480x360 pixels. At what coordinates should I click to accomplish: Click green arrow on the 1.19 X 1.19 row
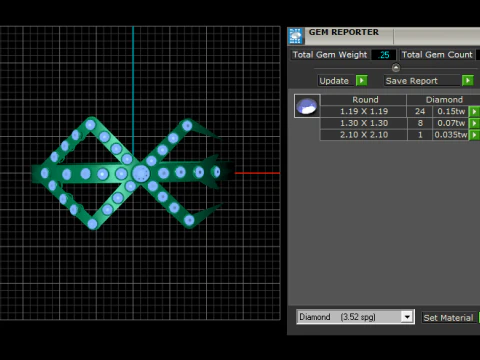tap(474, 111)
